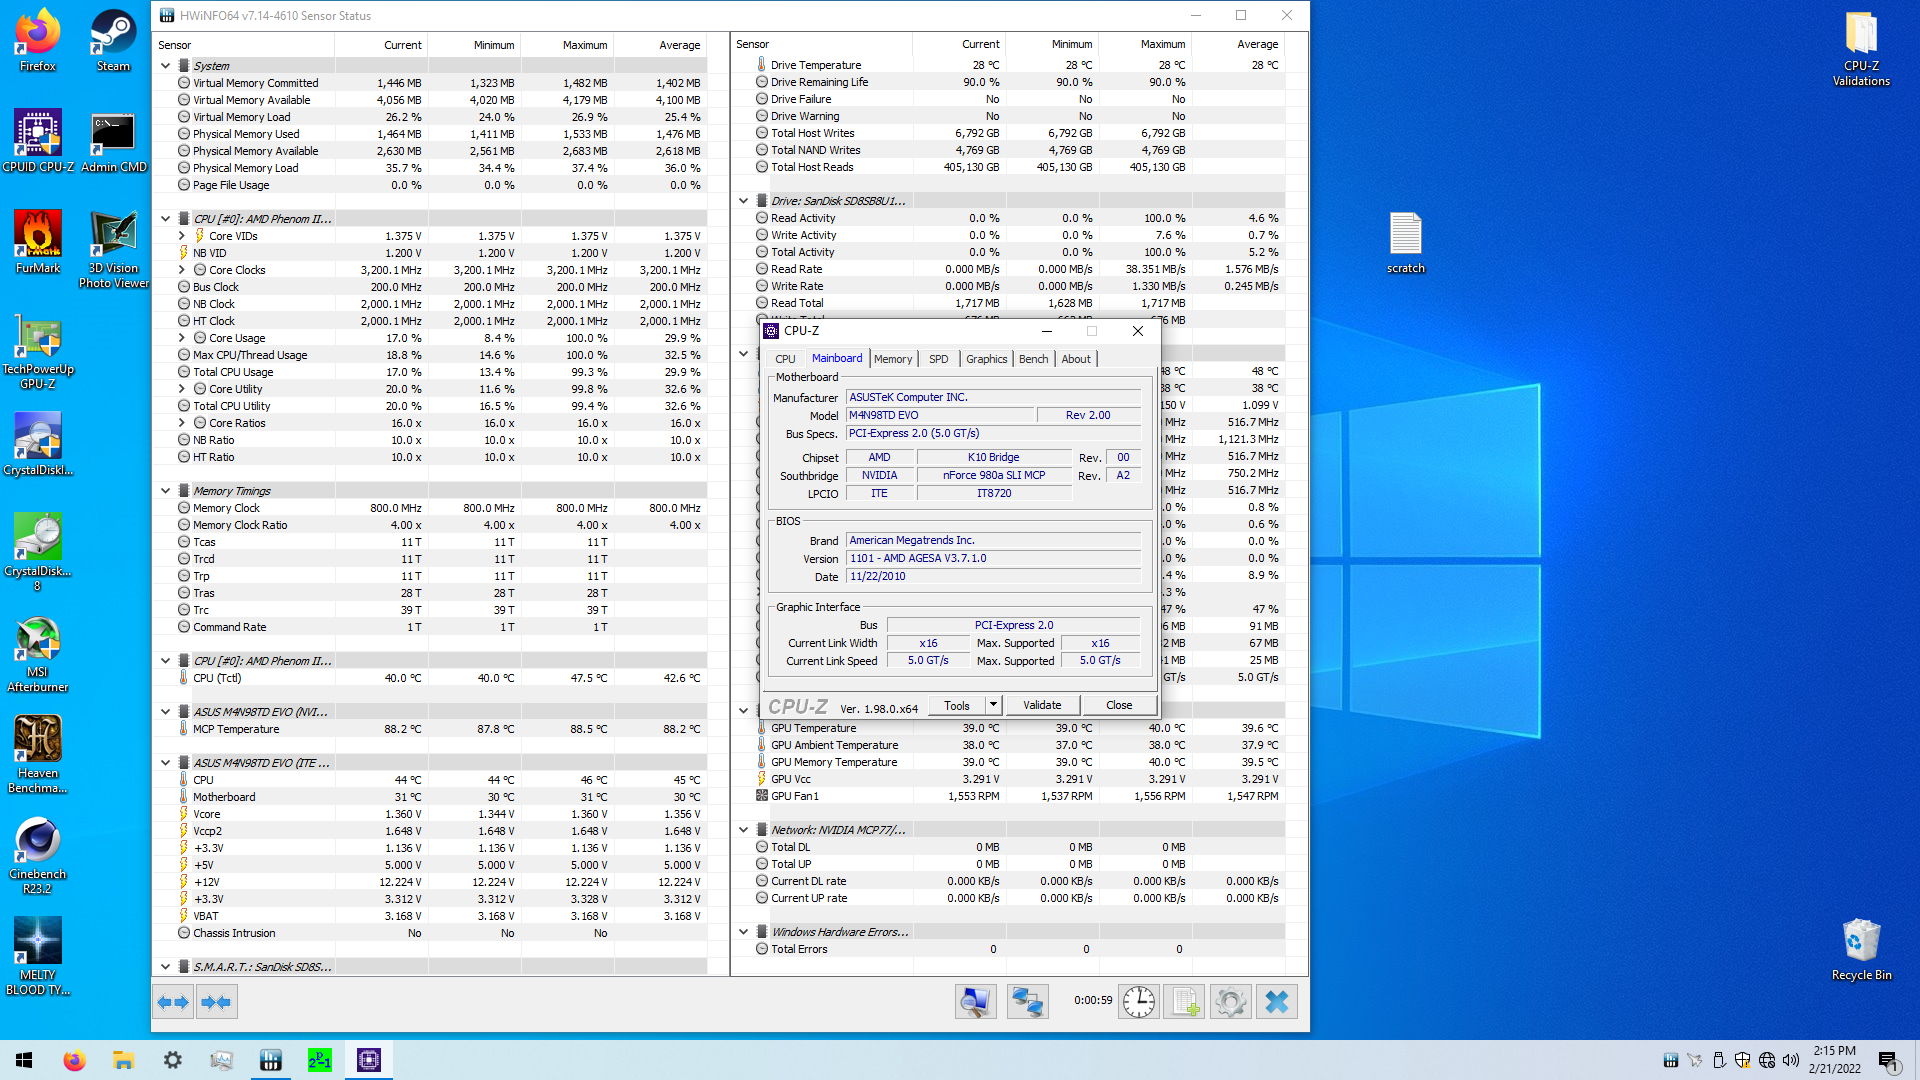Open HWiNFO sensor settings gear button
This screenshot has width=1920, height=1080.
point(1231,1001)
